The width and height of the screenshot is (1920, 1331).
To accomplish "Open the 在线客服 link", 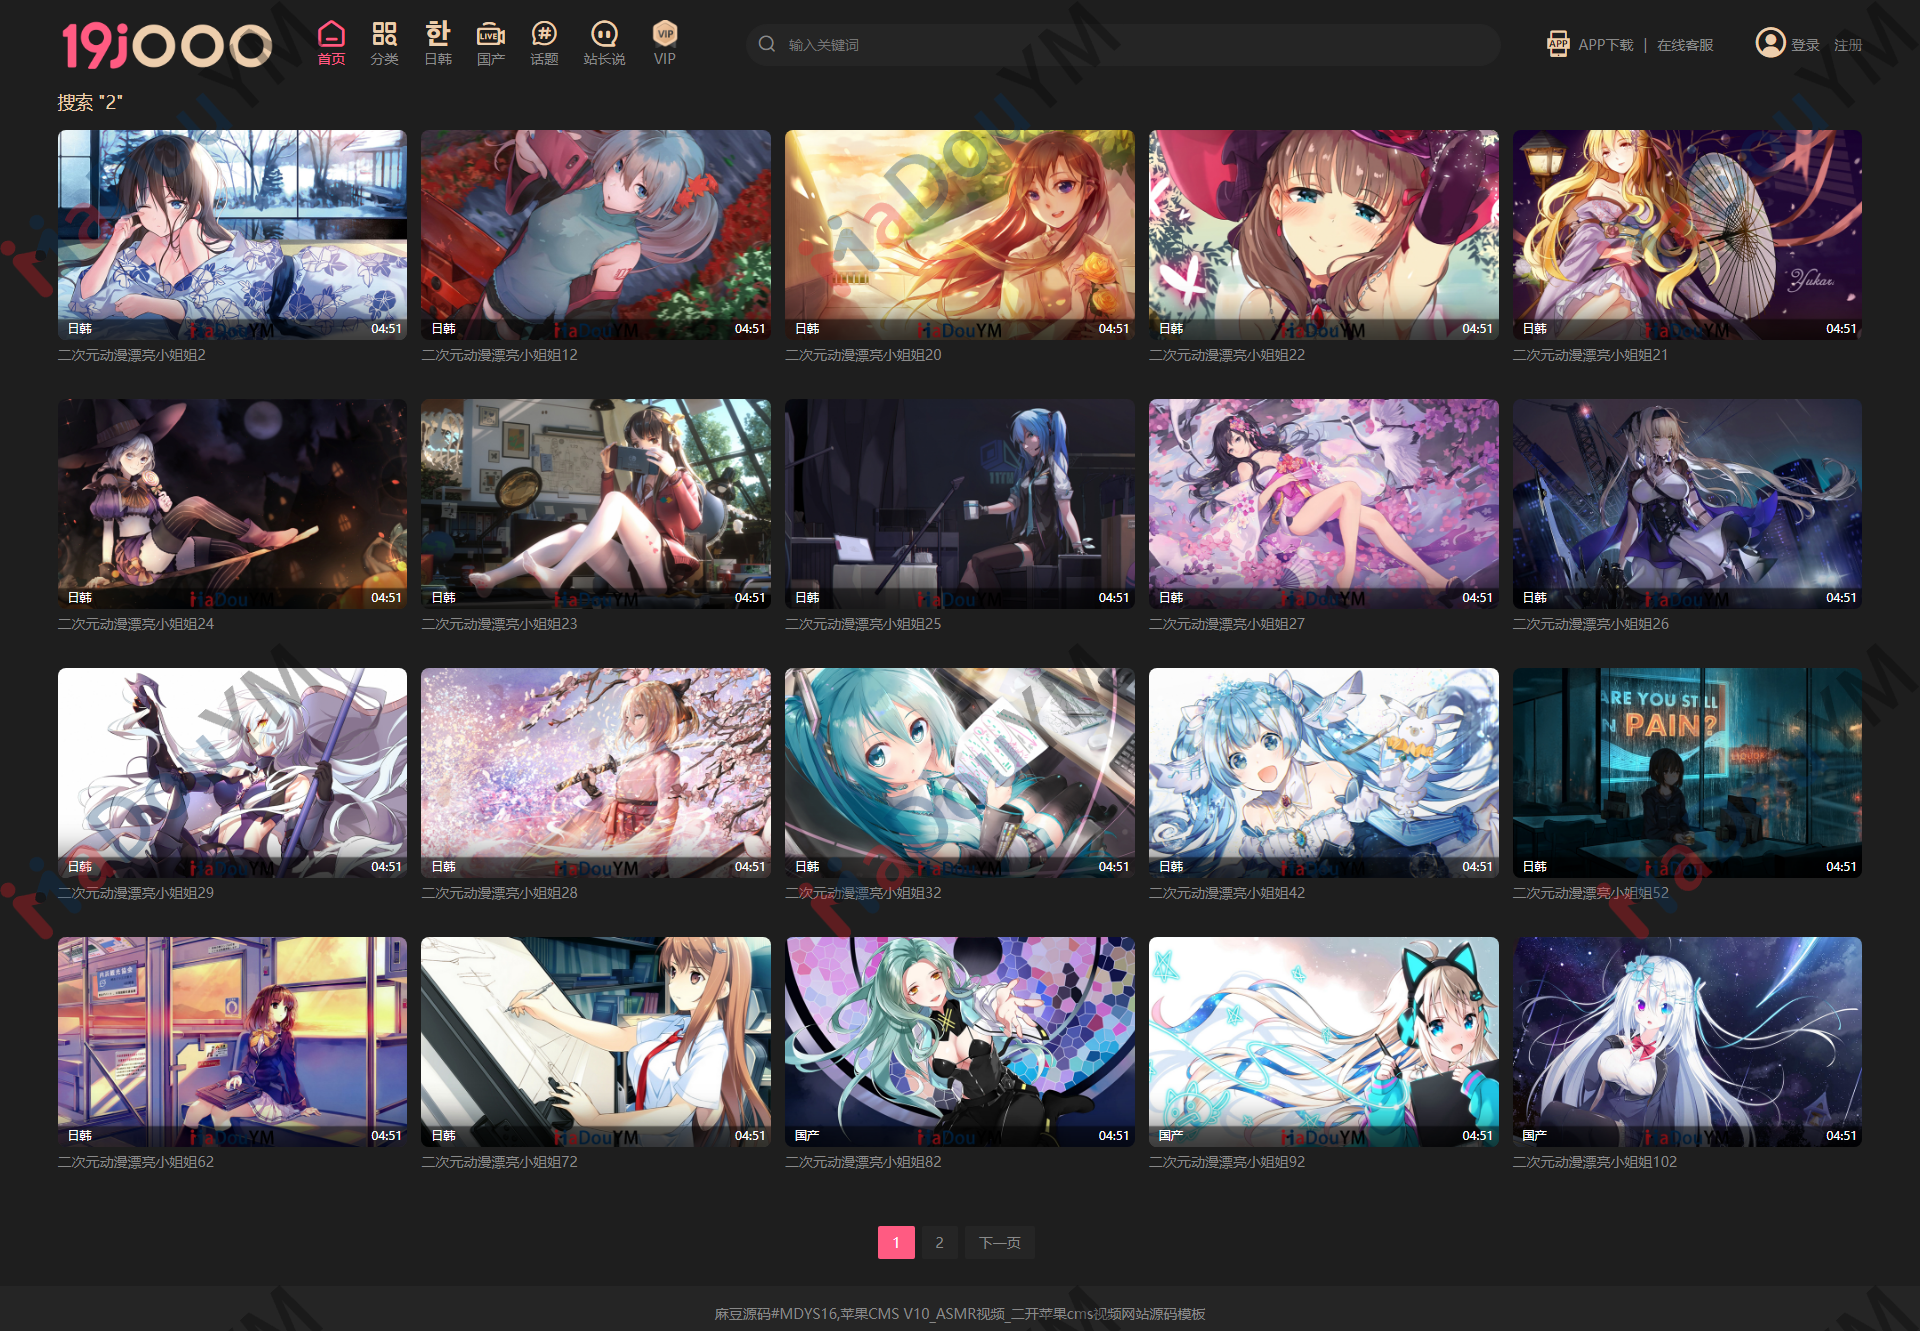I will 1685,45.
